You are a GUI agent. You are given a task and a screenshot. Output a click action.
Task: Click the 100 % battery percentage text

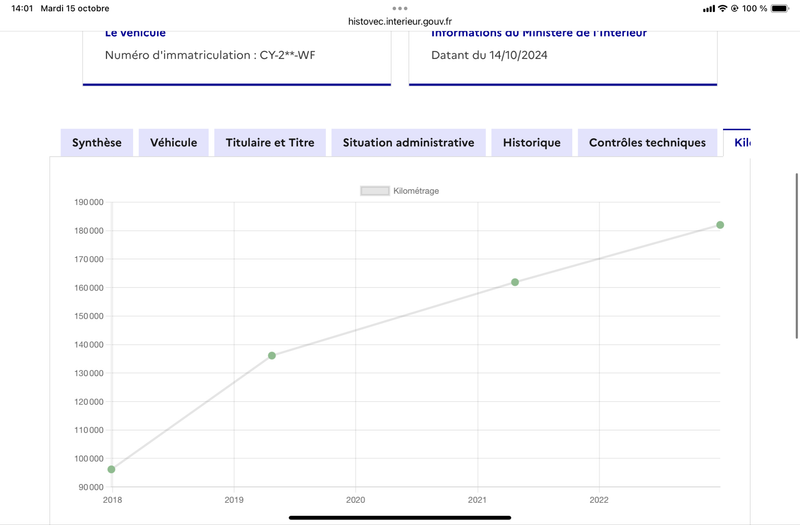point(755,8)
